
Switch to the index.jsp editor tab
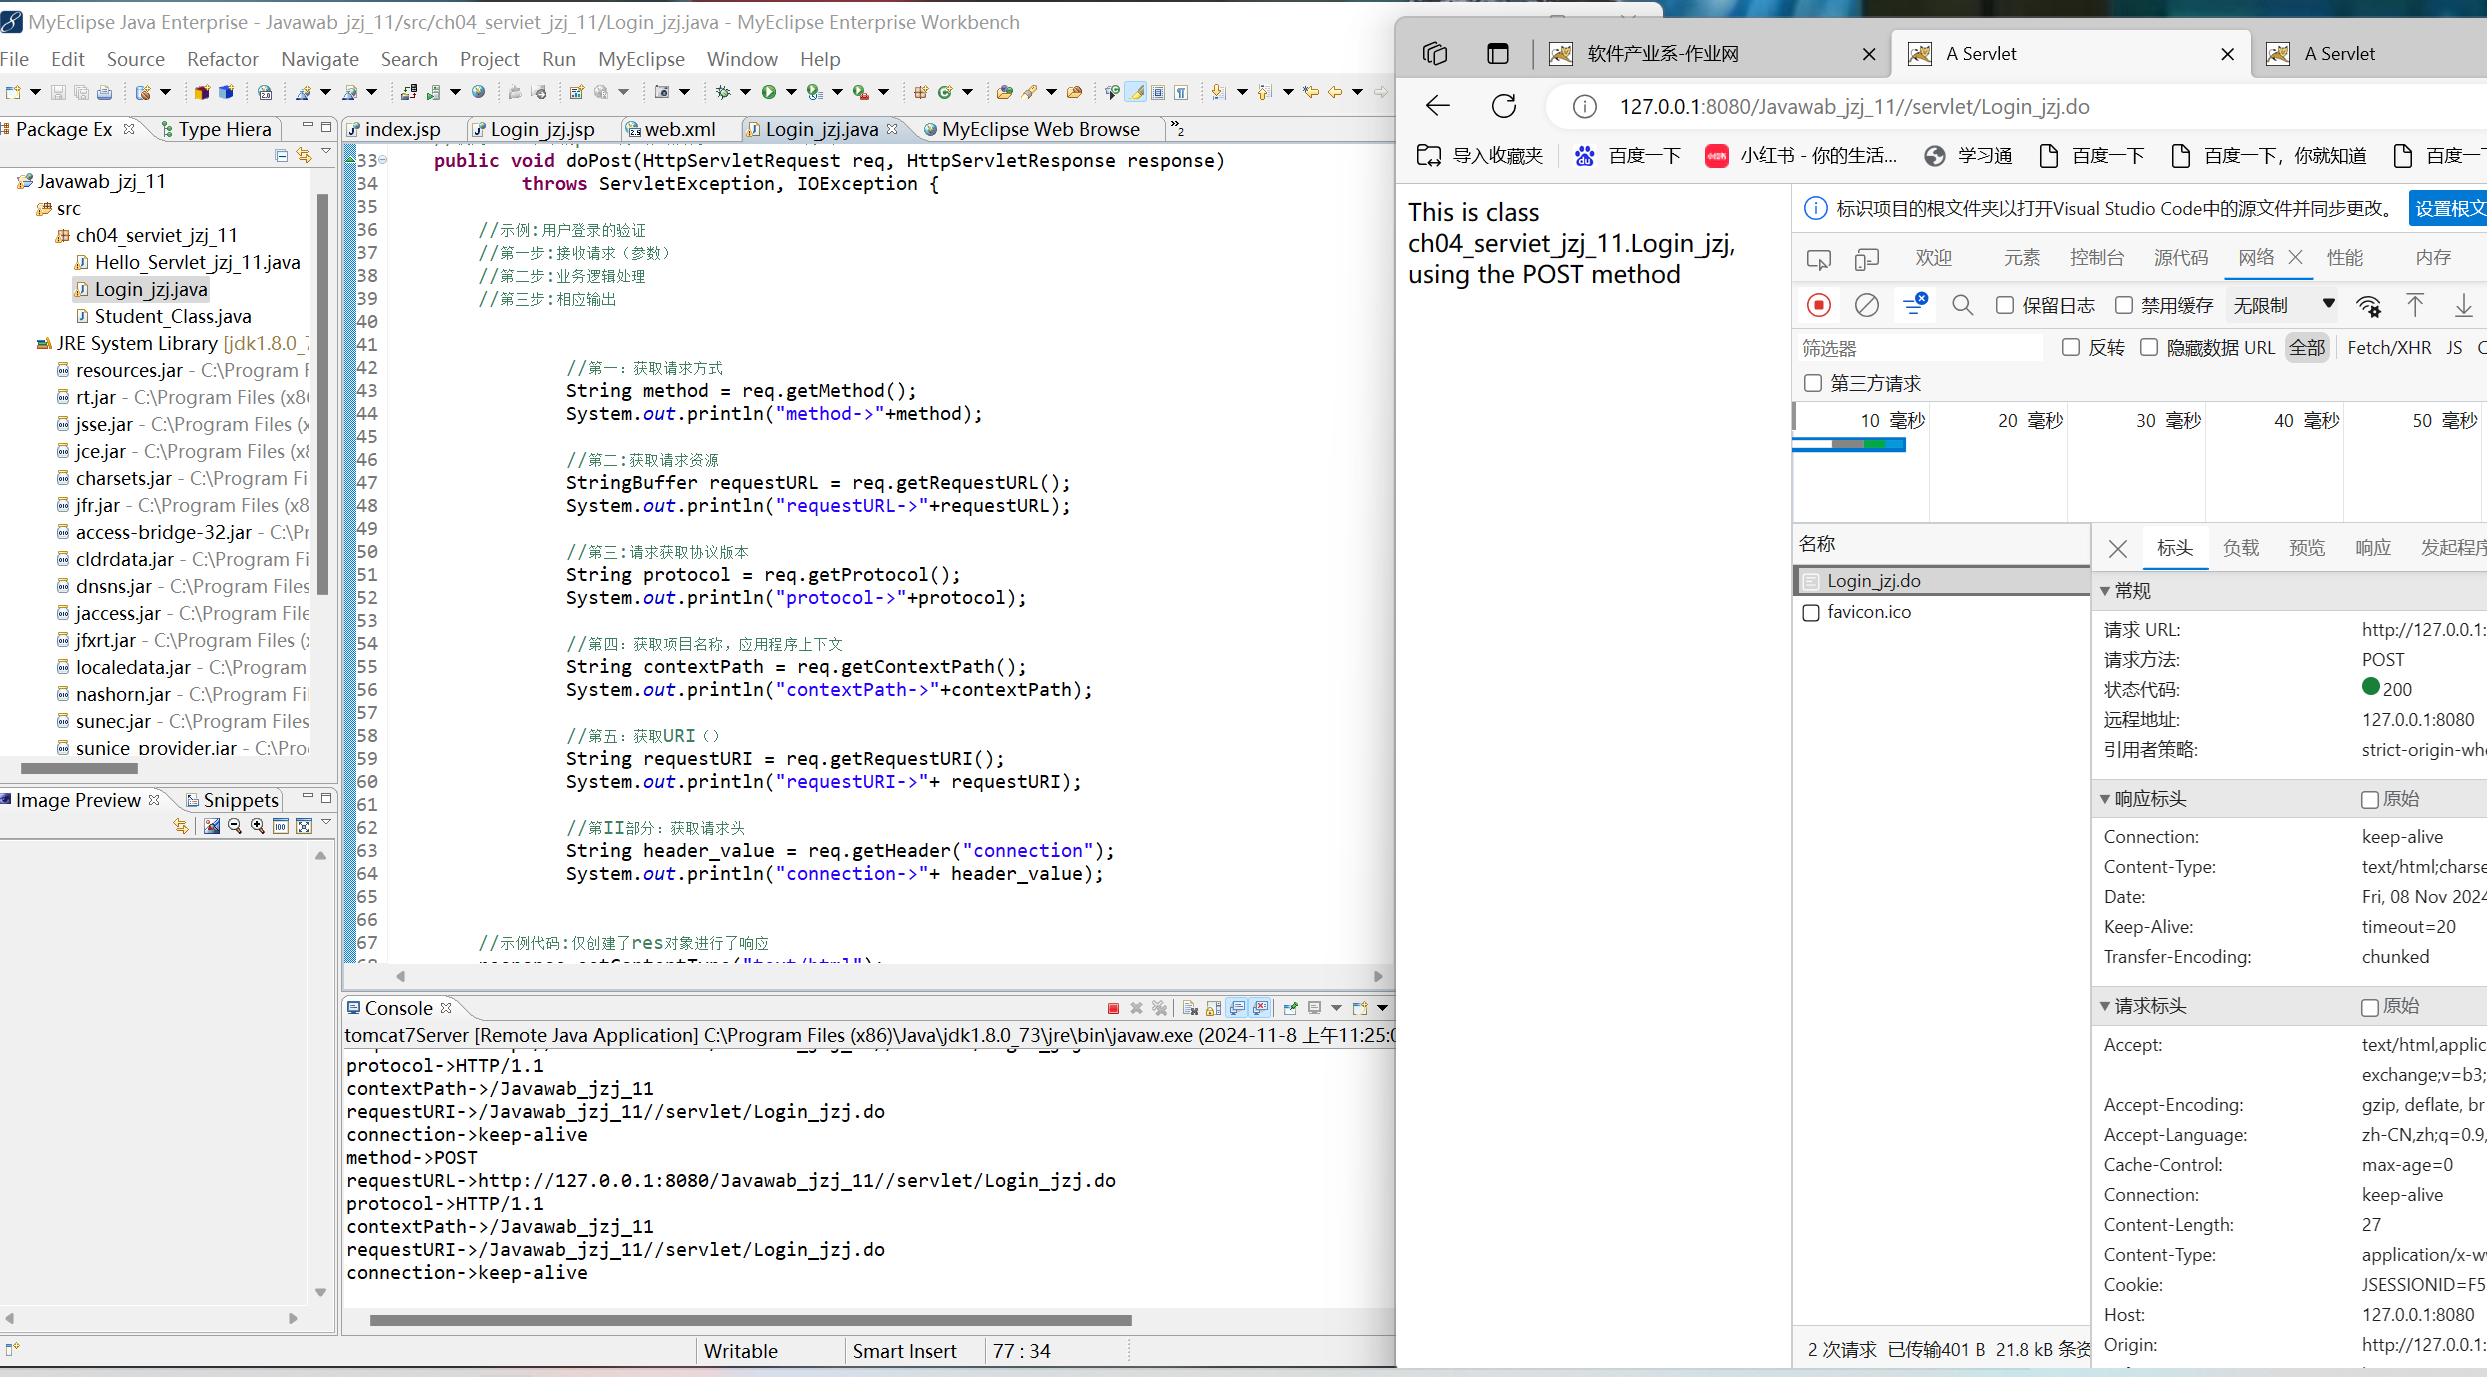point(393,129)
